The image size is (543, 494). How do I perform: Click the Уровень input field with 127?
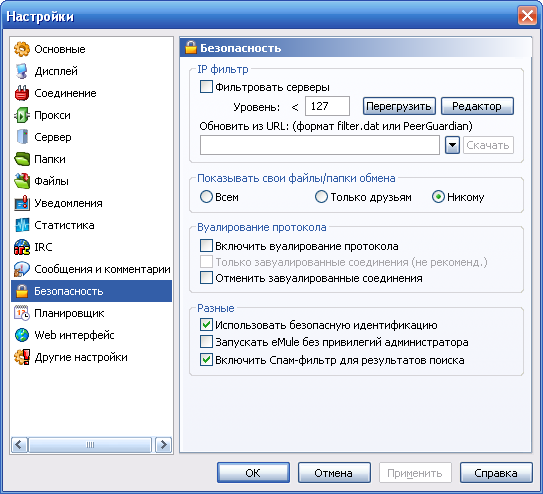[x=327, y=106]
